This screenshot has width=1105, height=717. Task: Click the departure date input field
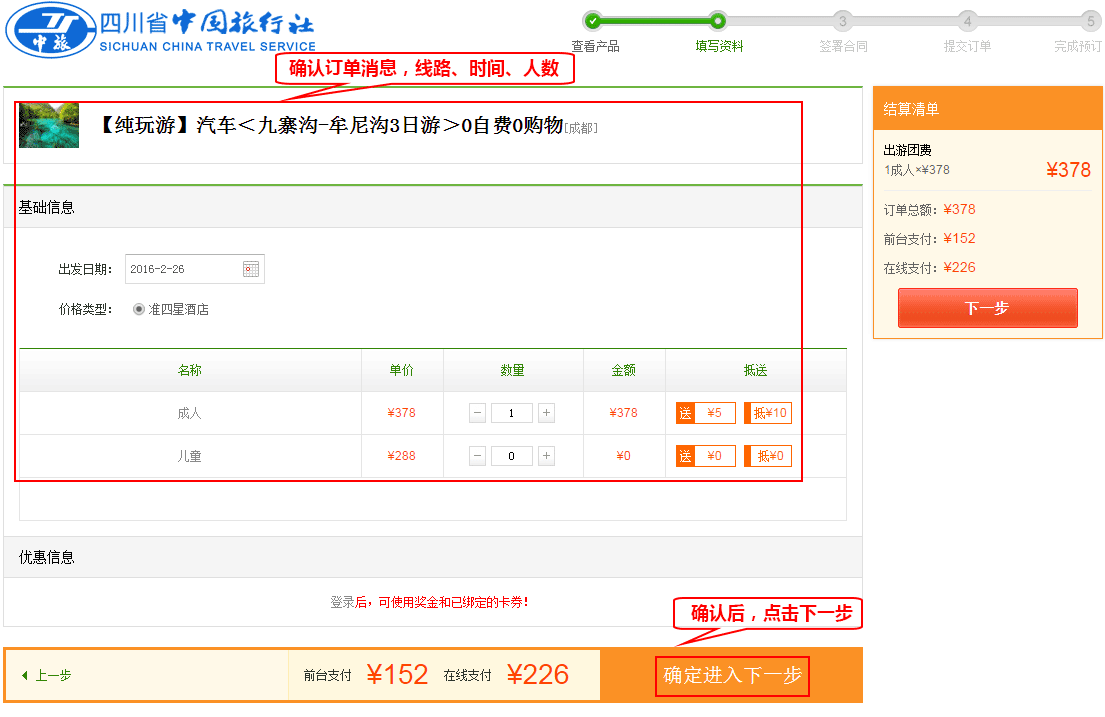[x=185, y=268]
